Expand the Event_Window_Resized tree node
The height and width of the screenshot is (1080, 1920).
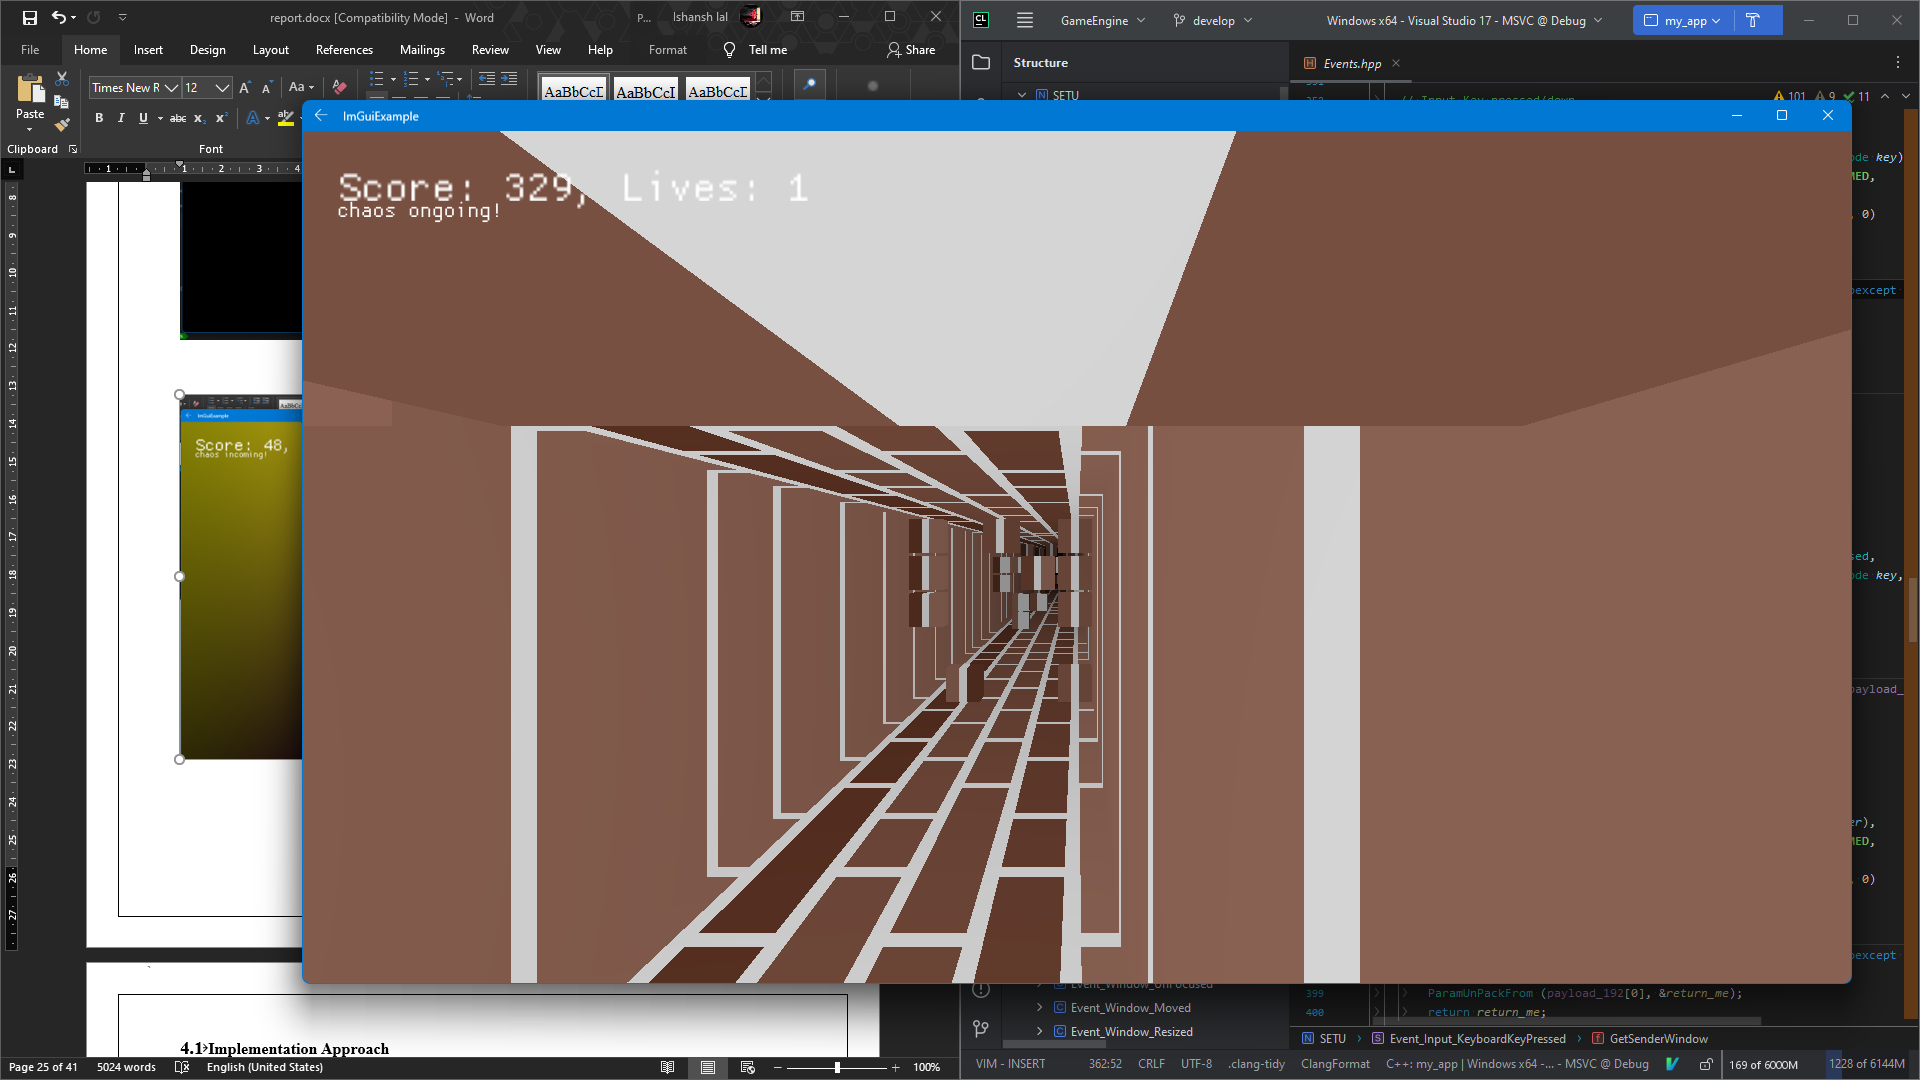point(1039,1032)
